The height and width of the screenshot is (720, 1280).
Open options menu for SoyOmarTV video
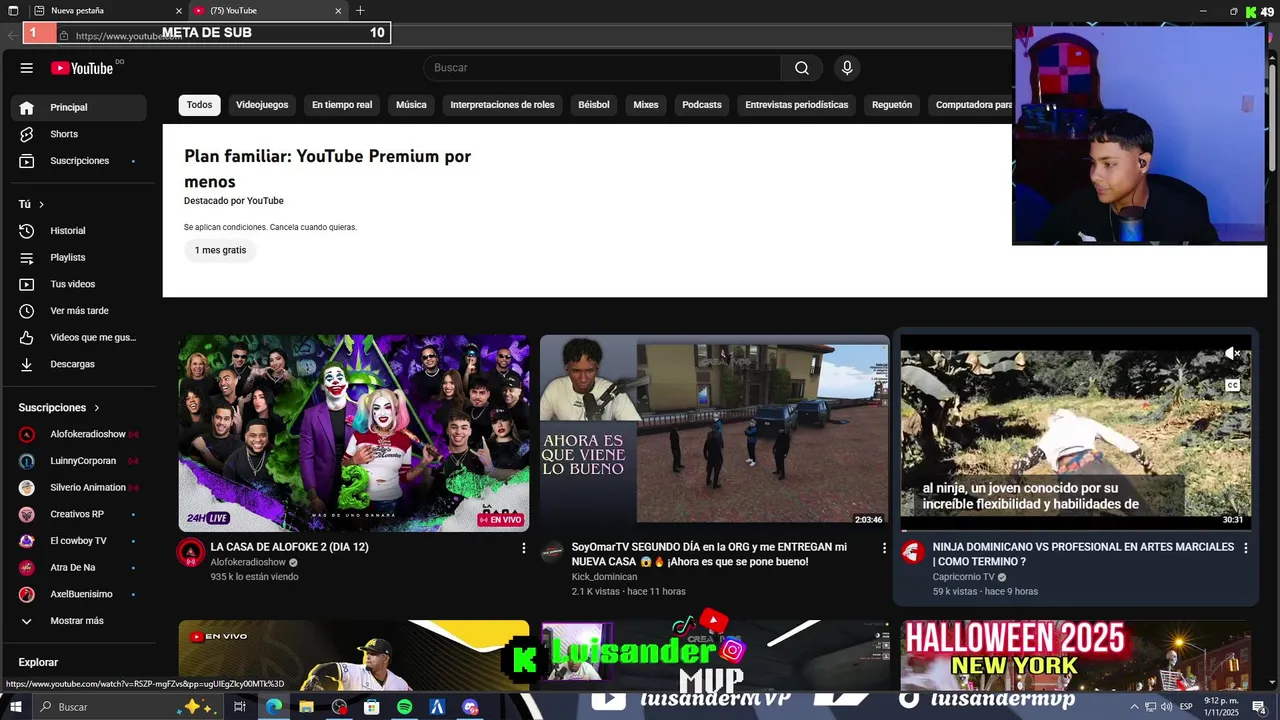884,548
